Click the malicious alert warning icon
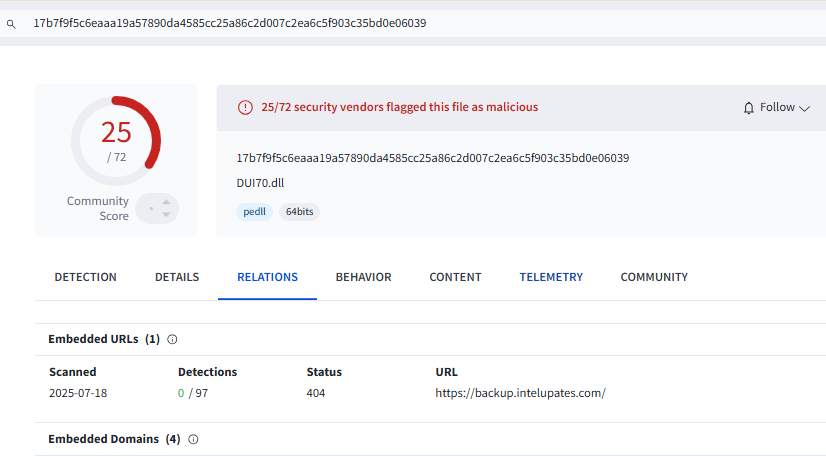This screenshot has height=456, width=826. [245, 107]
